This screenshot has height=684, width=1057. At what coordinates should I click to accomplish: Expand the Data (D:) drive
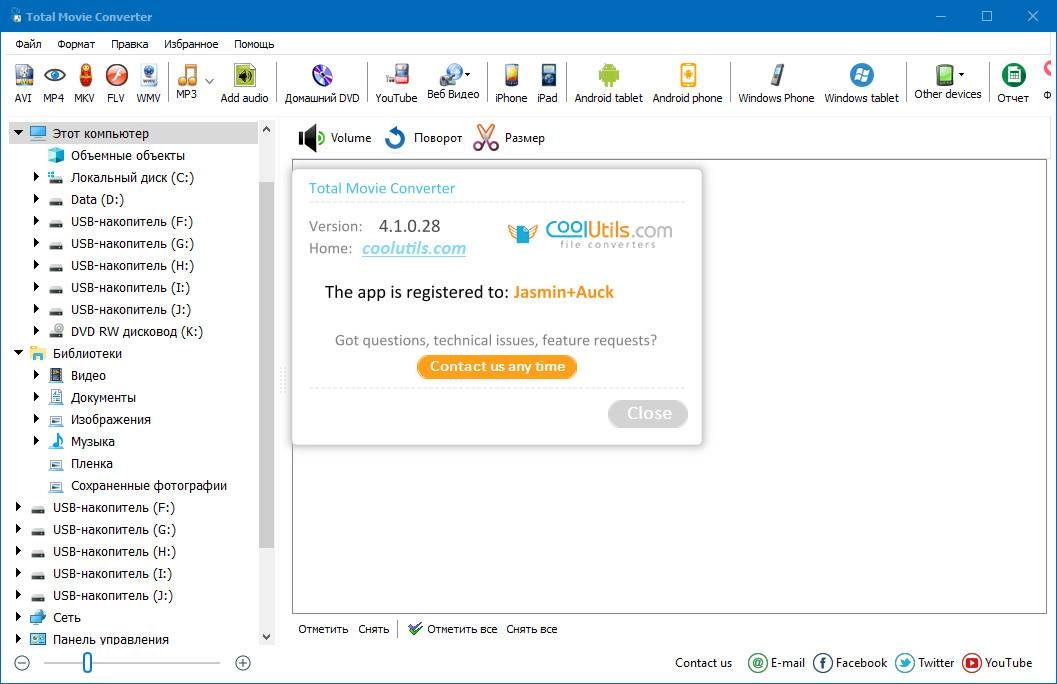36,199
